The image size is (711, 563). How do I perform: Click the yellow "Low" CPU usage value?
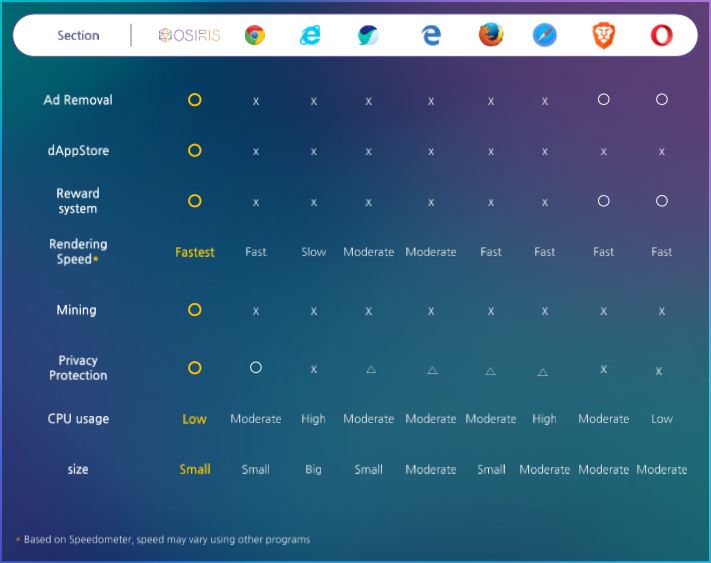195,419
